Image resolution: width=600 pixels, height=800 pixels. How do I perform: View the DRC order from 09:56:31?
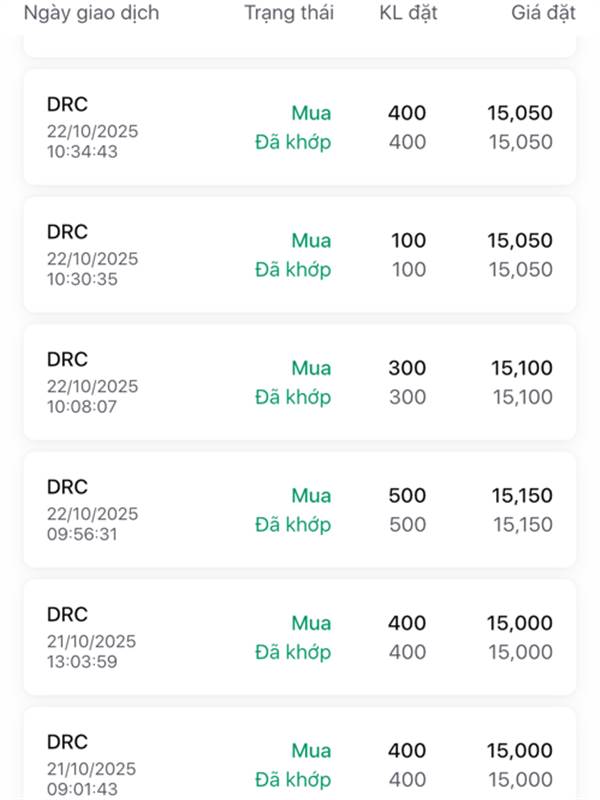[x=300, y=509]
